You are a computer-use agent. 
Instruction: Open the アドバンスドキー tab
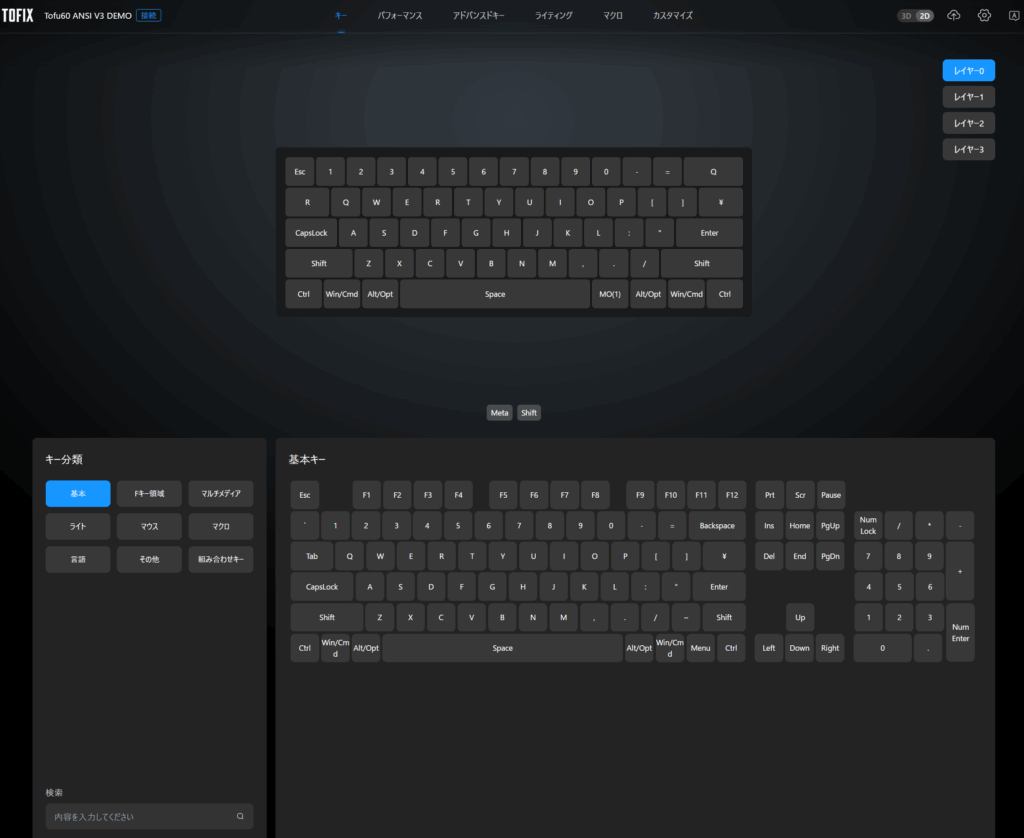[478, 16]
